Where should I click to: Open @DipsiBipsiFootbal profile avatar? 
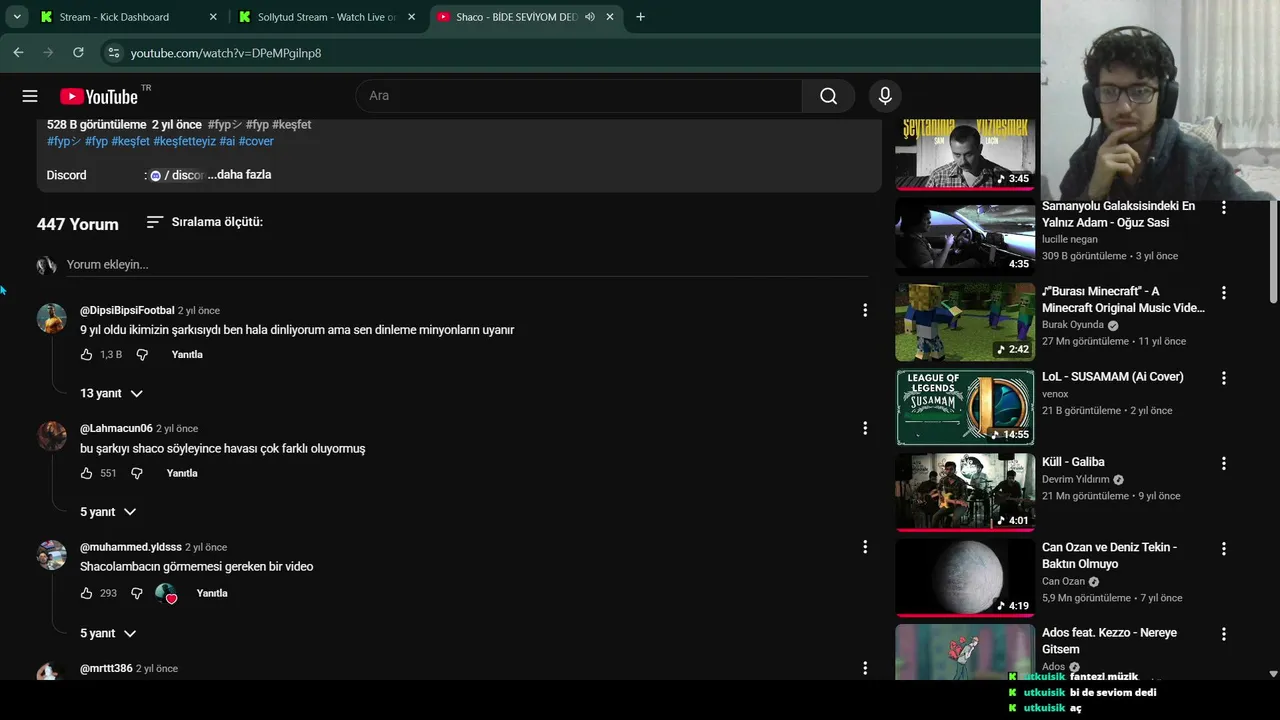click(52, 318)
